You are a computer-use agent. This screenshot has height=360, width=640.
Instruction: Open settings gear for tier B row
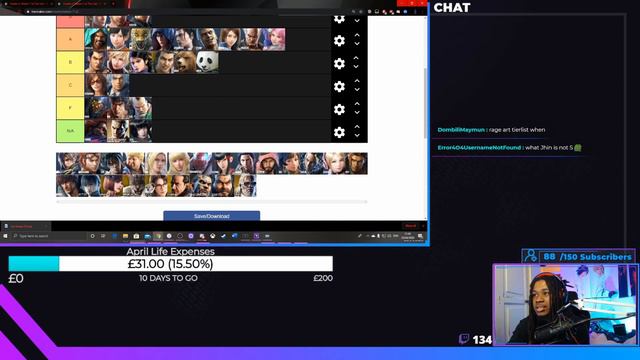[339, 63]
